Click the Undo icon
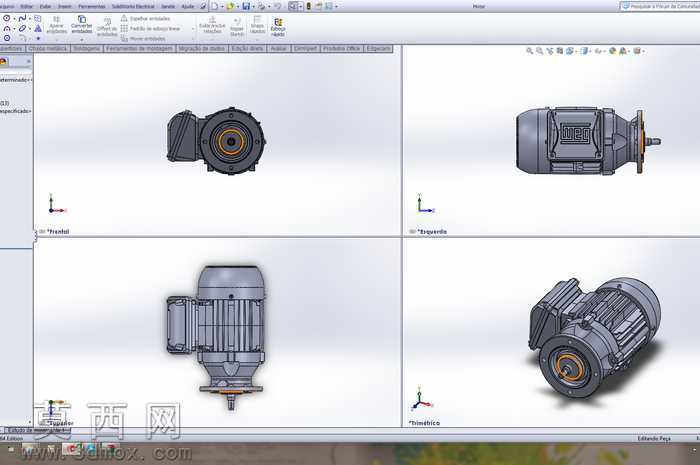Screen dimensions: 700x465 point(277,6)
